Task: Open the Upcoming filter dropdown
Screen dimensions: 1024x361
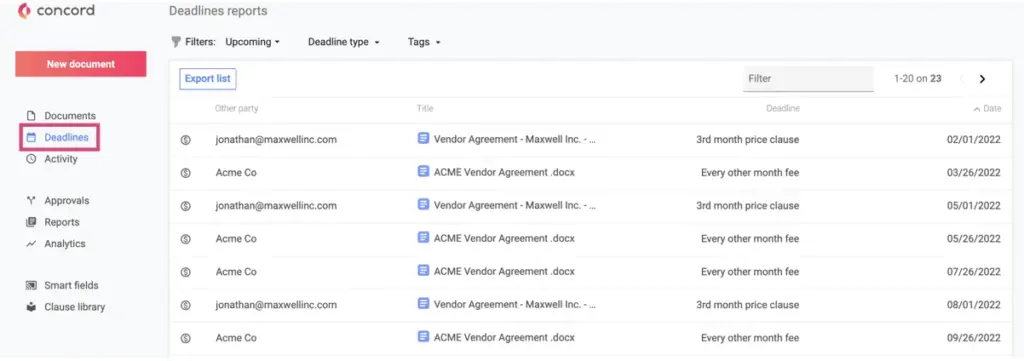Action: 252,42
